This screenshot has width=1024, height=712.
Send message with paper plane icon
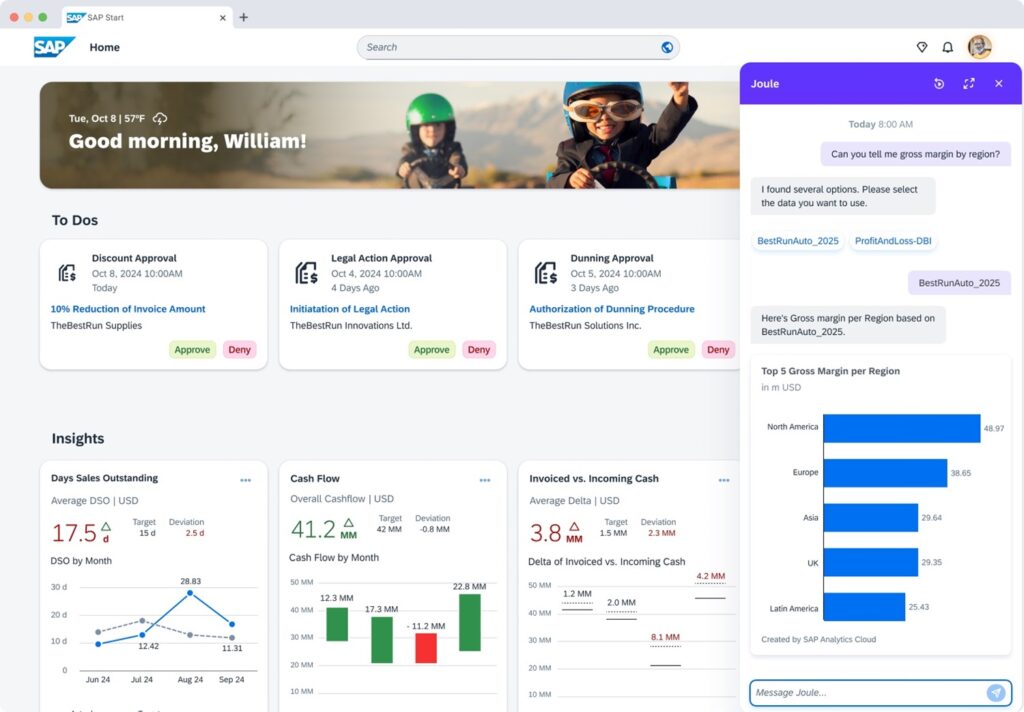click(996, 692)
